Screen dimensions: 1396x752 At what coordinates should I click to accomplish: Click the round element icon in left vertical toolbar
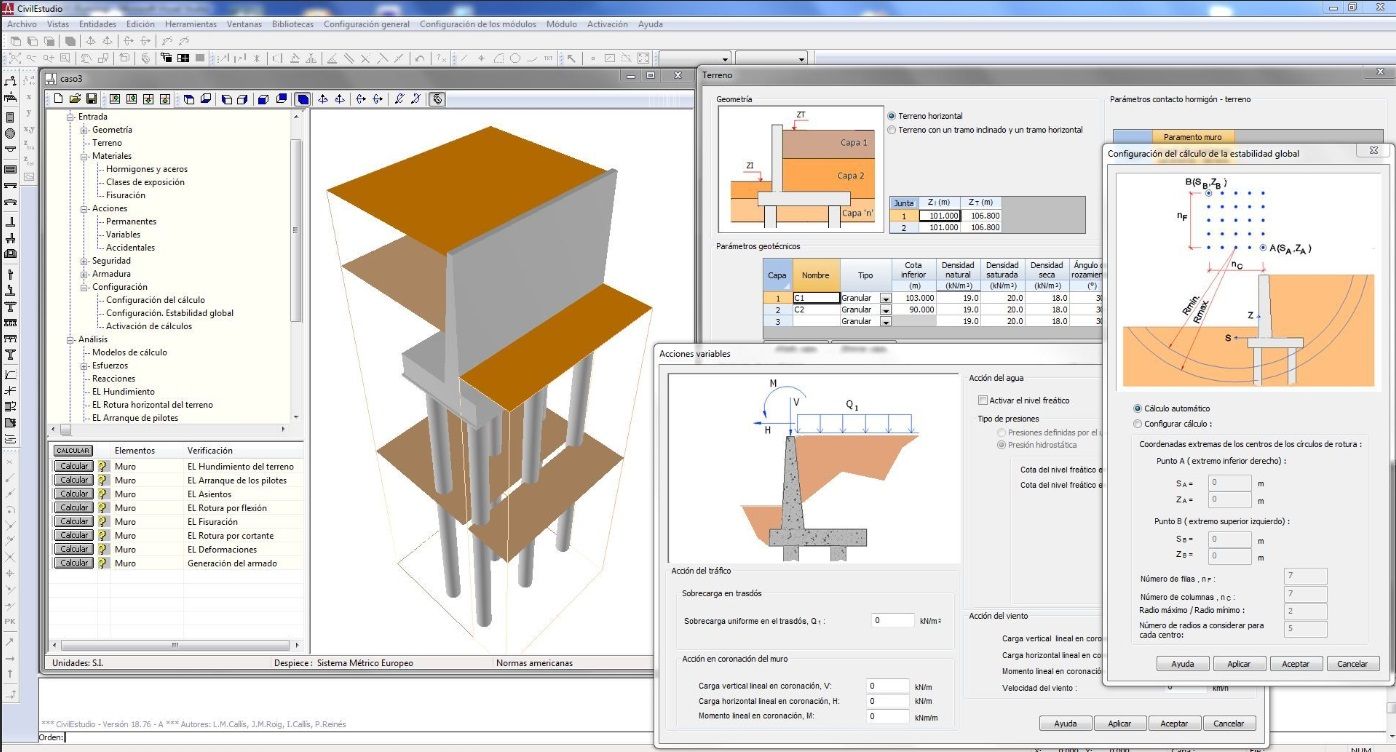tap(10, 133)
